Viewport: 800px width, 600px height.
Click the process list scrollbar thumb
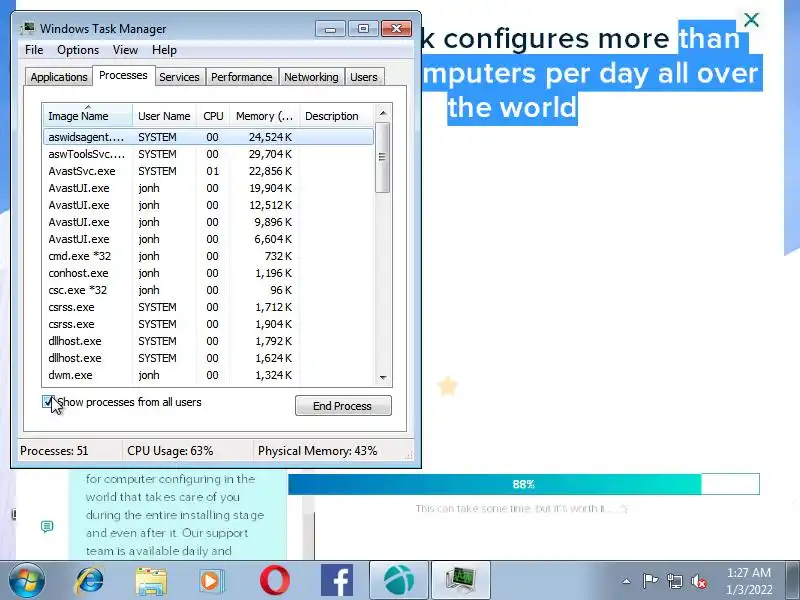click(383, 157)
